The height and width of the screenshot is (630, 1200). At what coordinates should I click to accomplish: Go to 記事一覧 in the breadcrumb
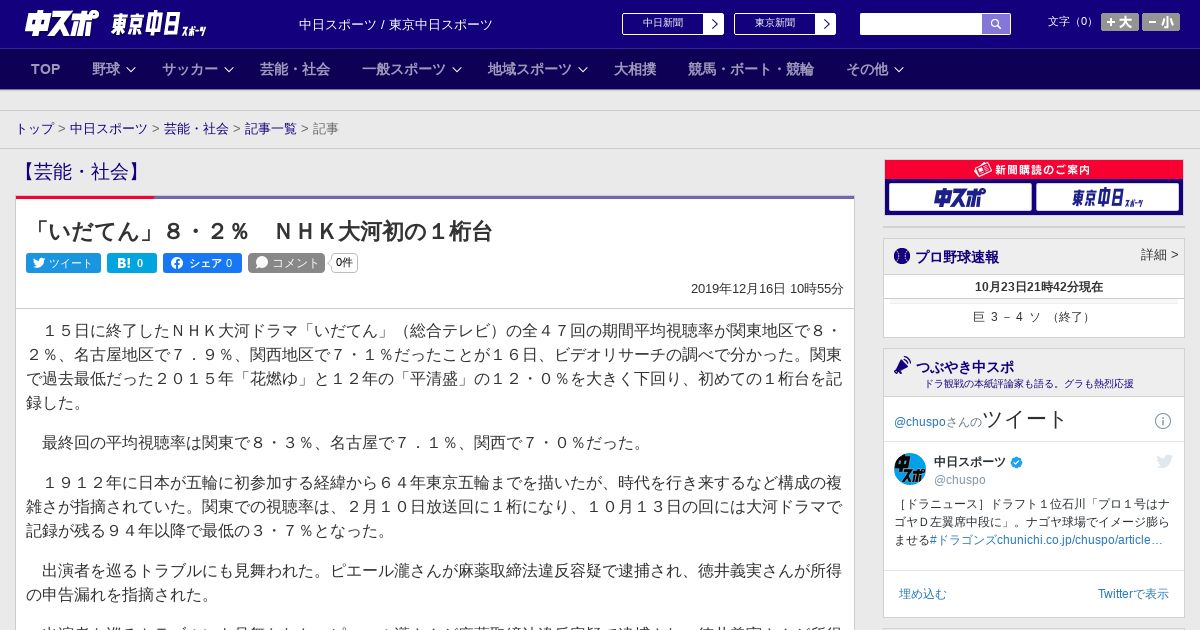click(x=271, y=129)
